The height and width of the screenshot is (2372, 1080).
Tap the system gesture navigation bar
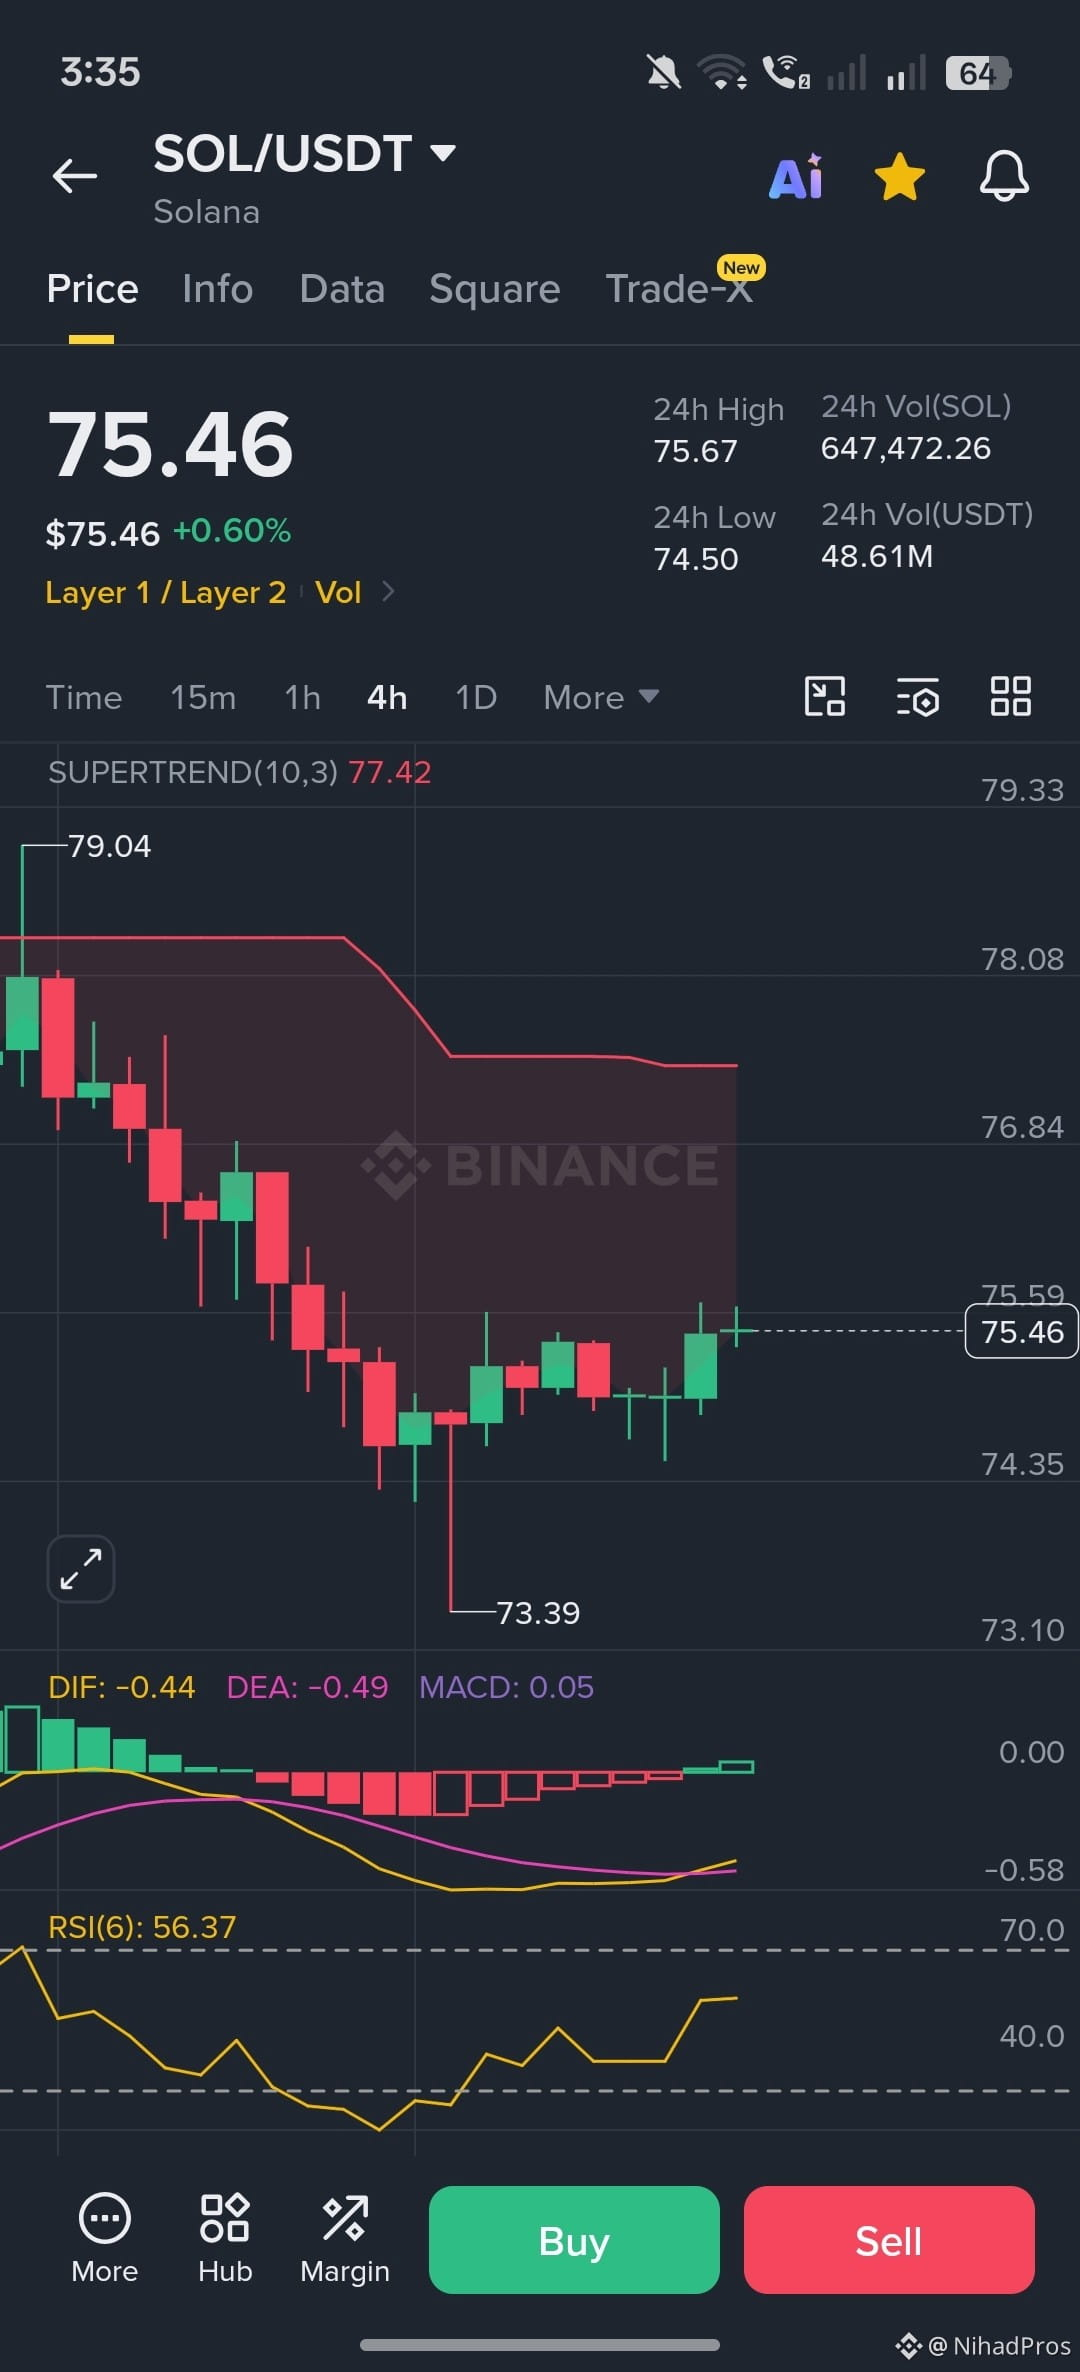[x=540, y=2345]
